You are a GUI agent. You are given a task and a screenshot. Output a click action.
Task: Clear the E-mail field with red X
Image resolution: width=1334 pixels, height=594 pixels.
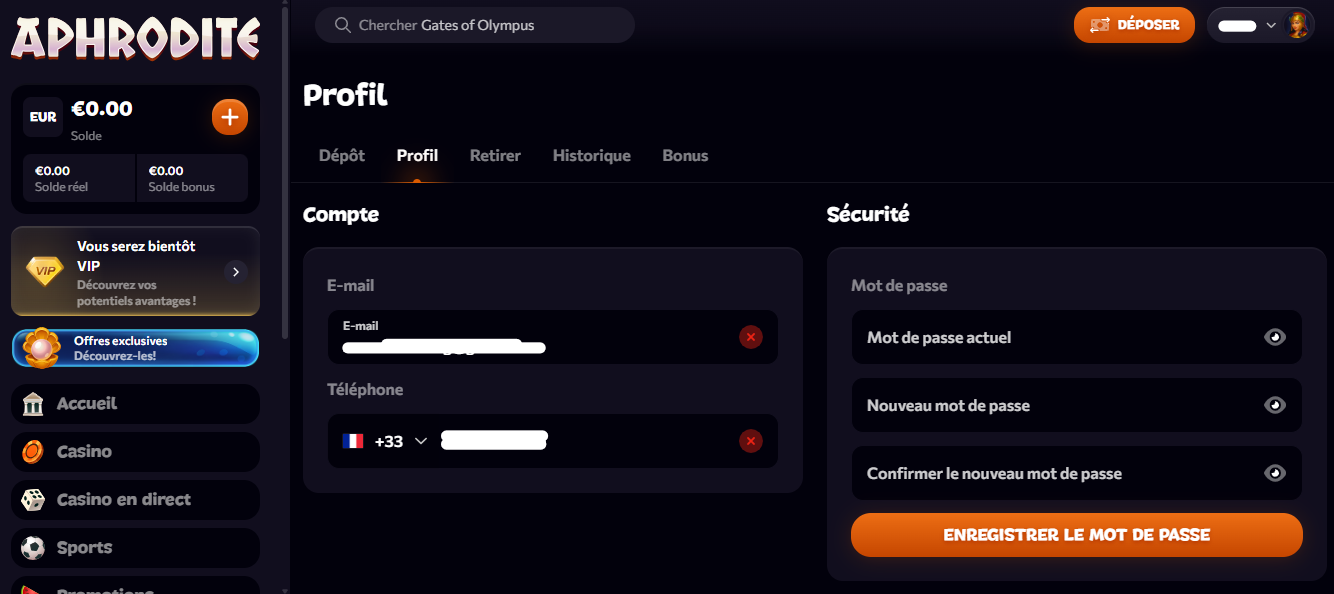[751, 337]
